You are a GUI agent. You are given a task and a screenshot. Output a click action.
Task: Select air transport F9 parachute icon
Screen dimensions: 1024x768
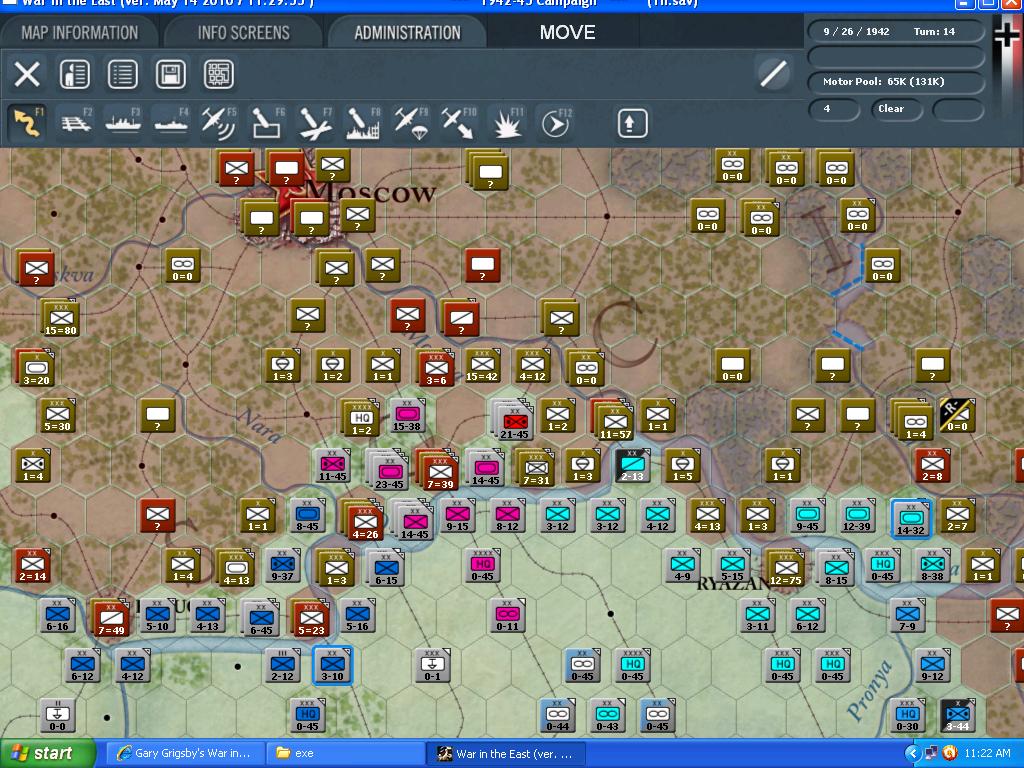click(410, 123)
